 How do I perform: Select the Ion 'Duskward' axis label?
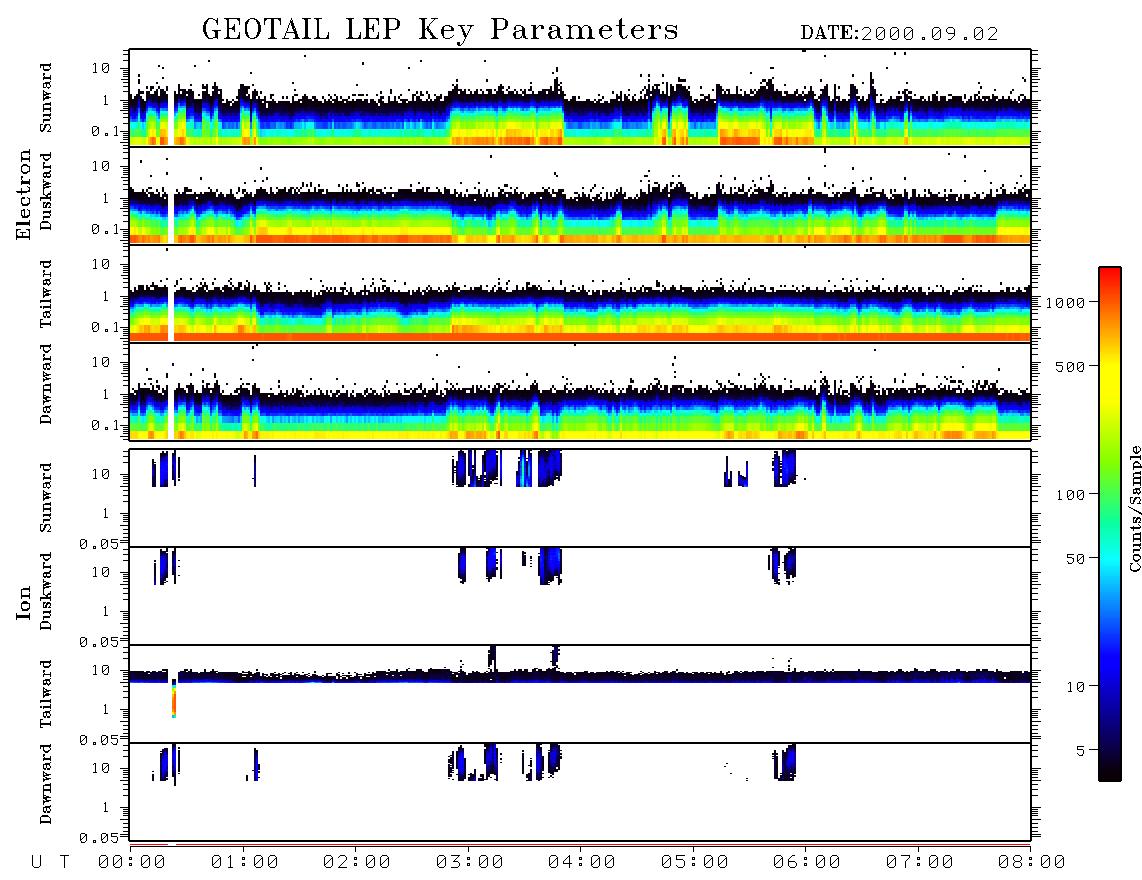(x=46, y=591)
